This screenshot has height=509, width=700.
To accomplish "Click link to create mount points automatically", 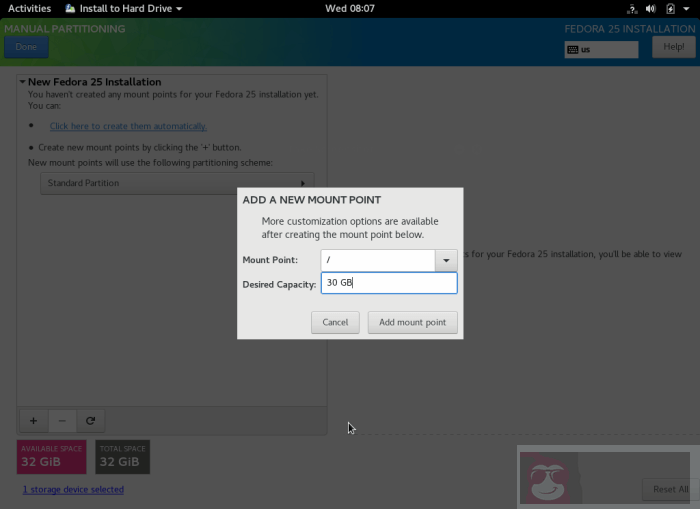I will click(128, 126).
